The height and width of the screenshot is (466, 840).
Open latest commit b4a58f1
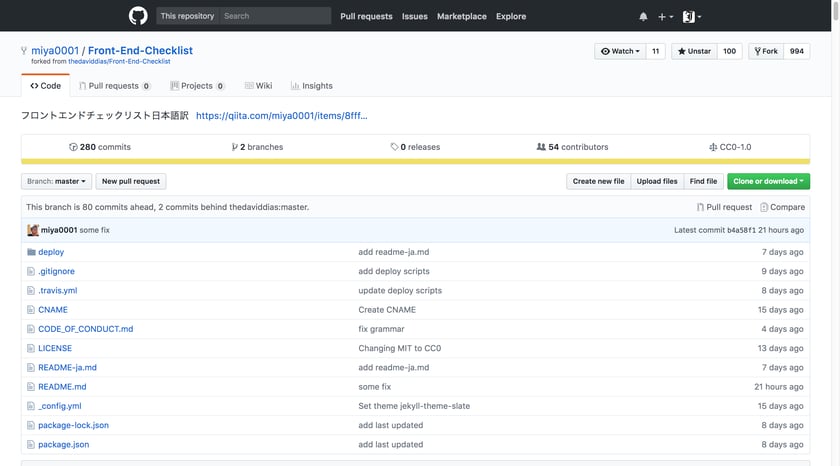coord(741,230)
